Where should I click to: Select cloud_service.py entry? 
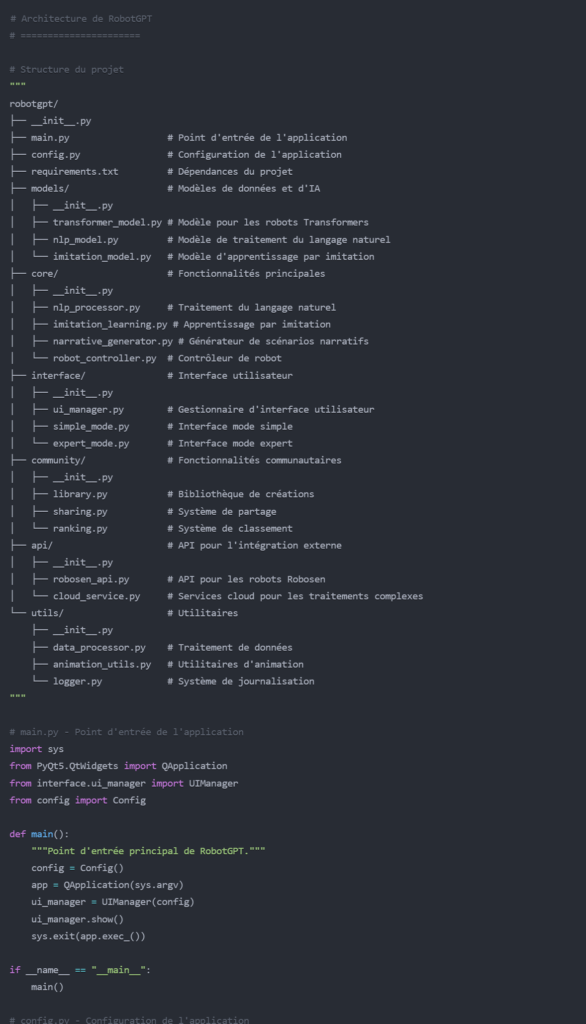click(x=96, y=596)
